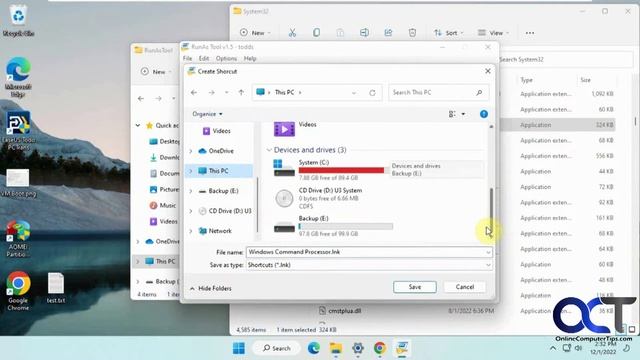This screenshot has height=360, width=640.
Task: Open File menu in RunAs Tool
Action: [187, 58]
